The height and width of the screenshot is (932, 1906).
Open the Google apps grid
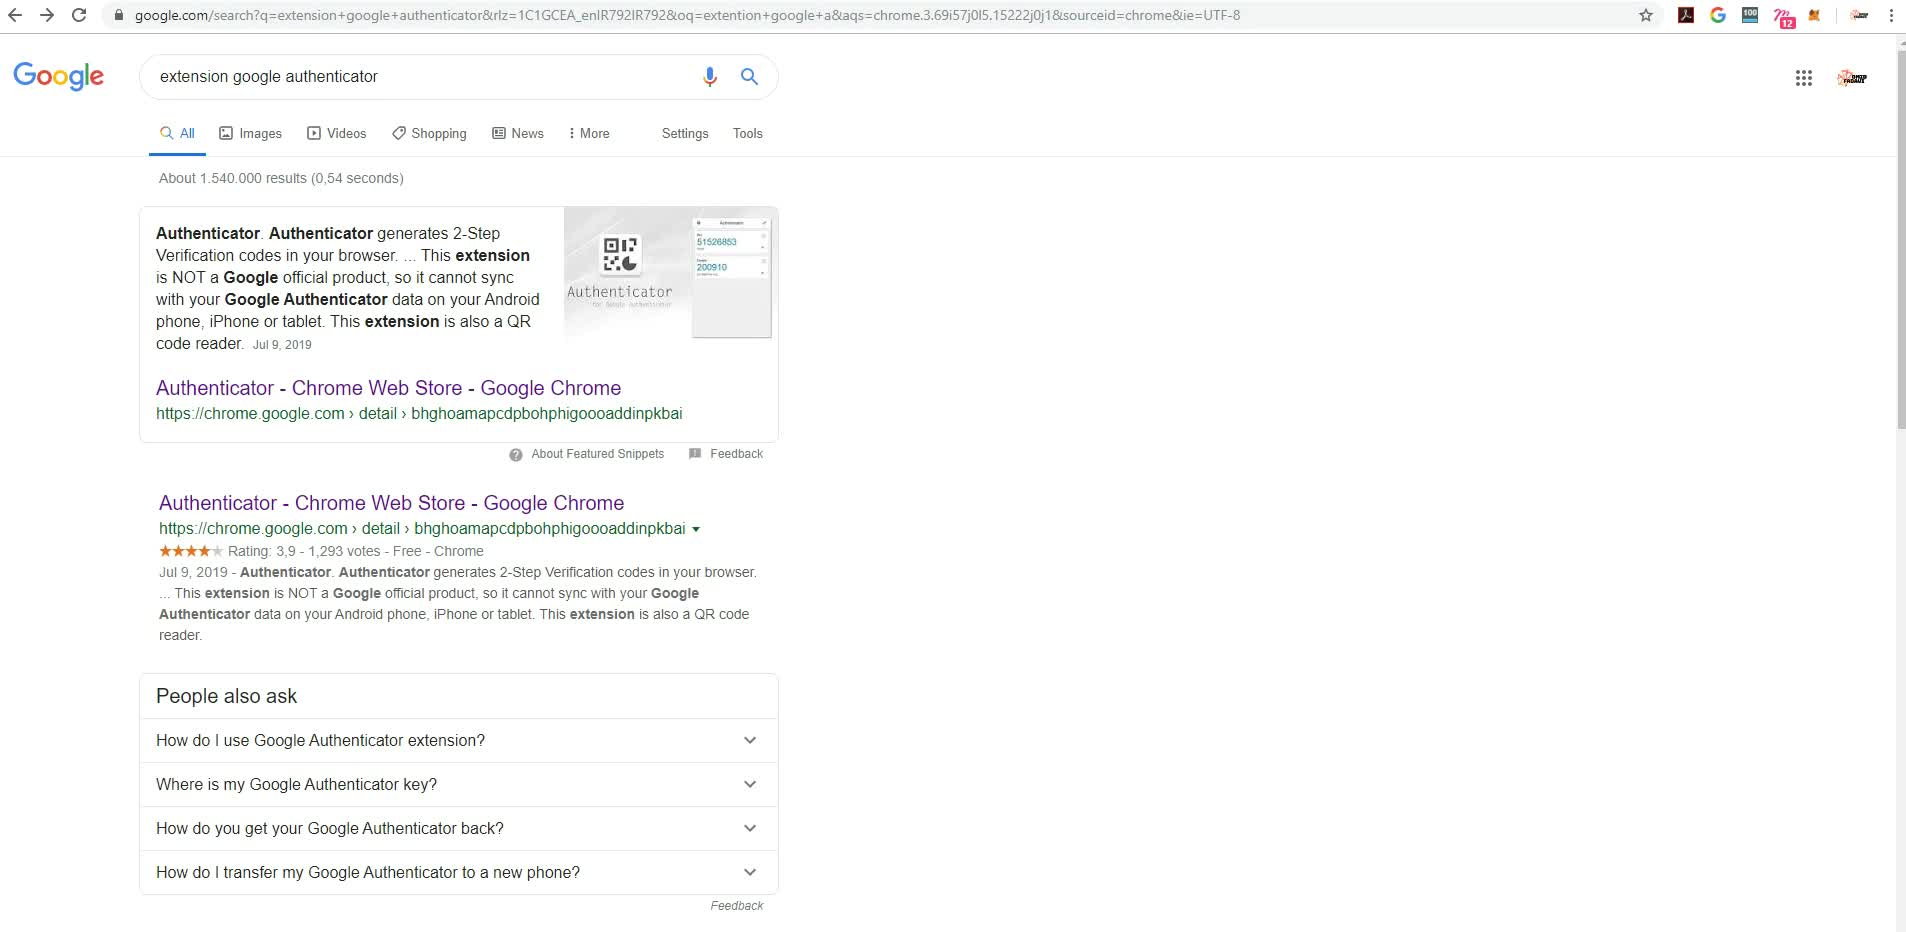click(x=1803, y=78)
